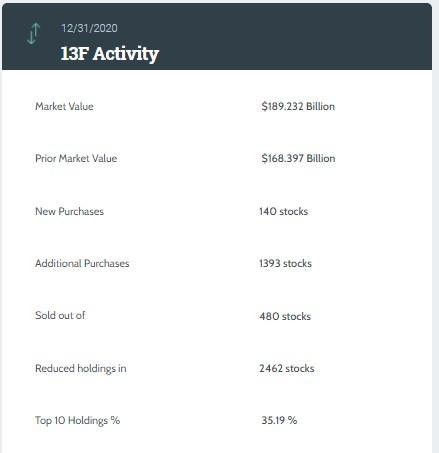
Task: Click the New Purchases label
Action: (69, 211)
